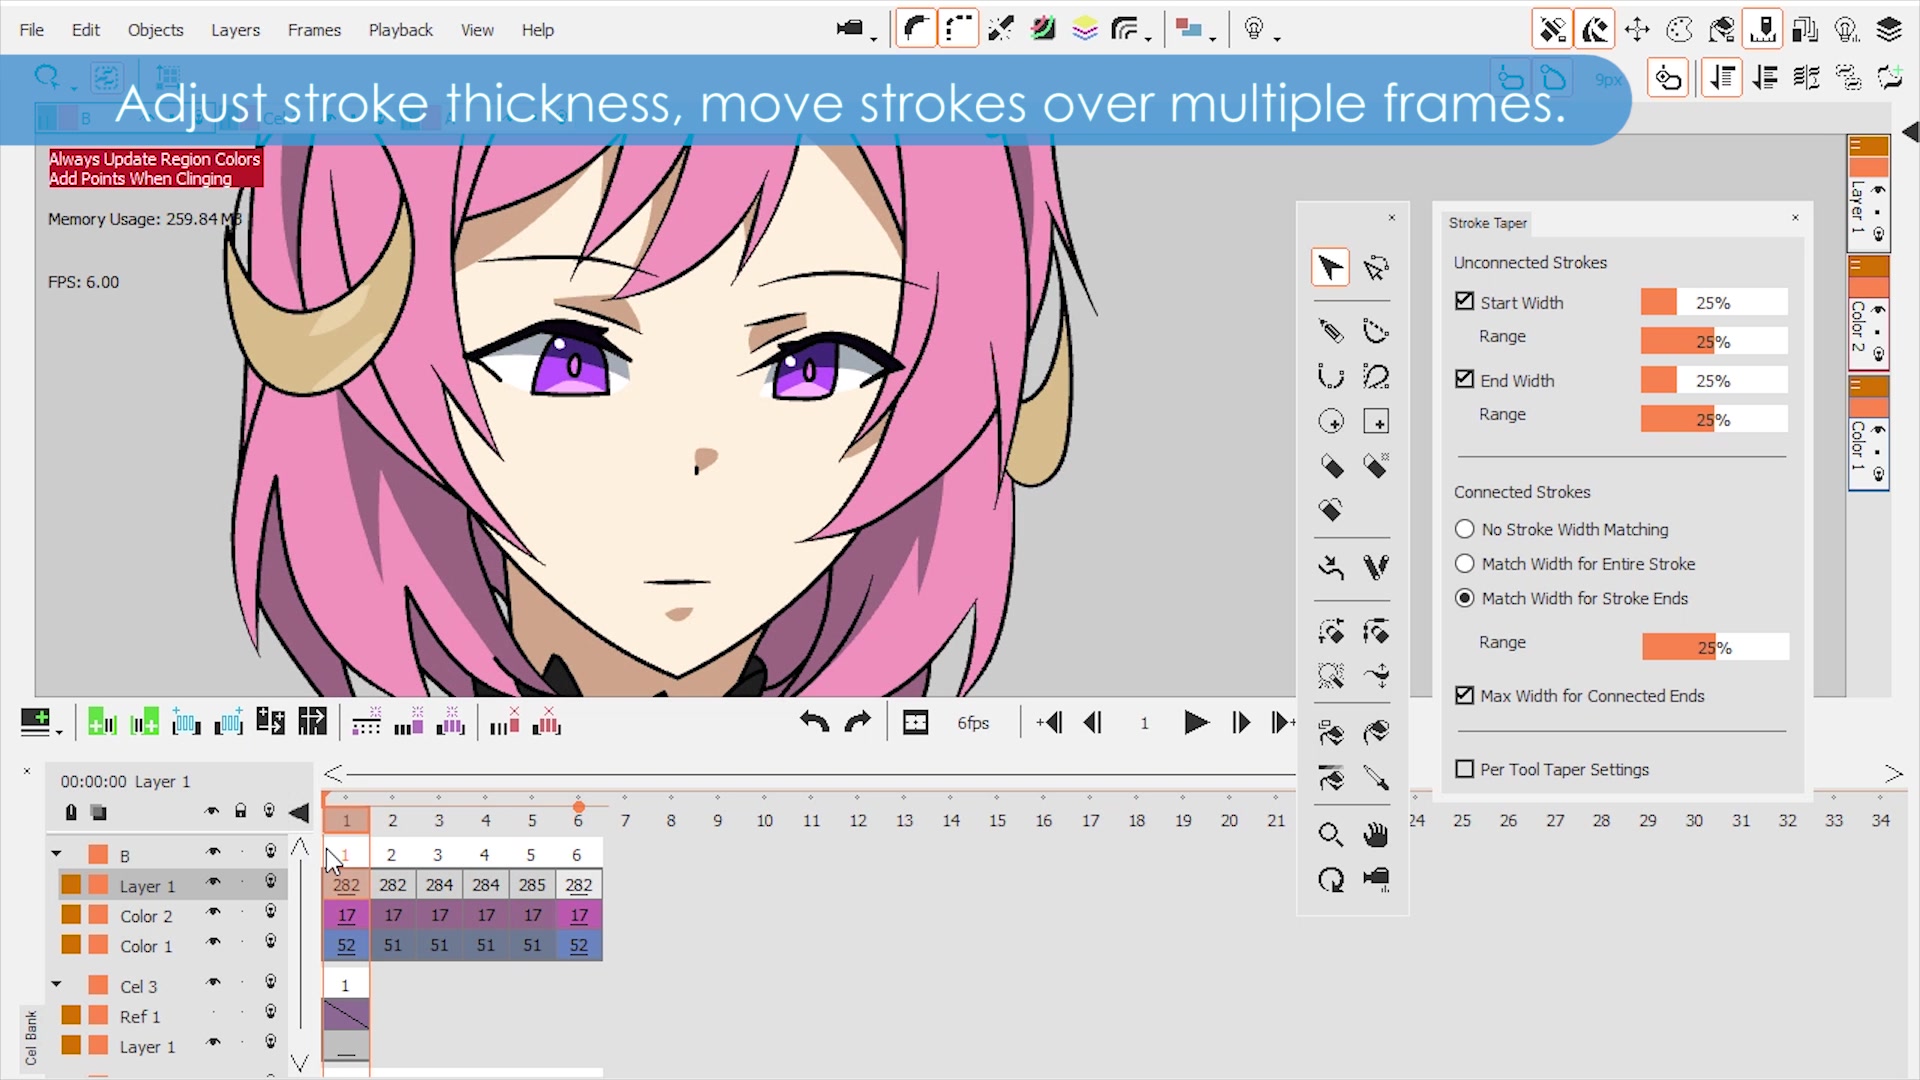Click the add frame green plus icon
Screen dimensions: 1920x1080
click(x=101, y=722)
